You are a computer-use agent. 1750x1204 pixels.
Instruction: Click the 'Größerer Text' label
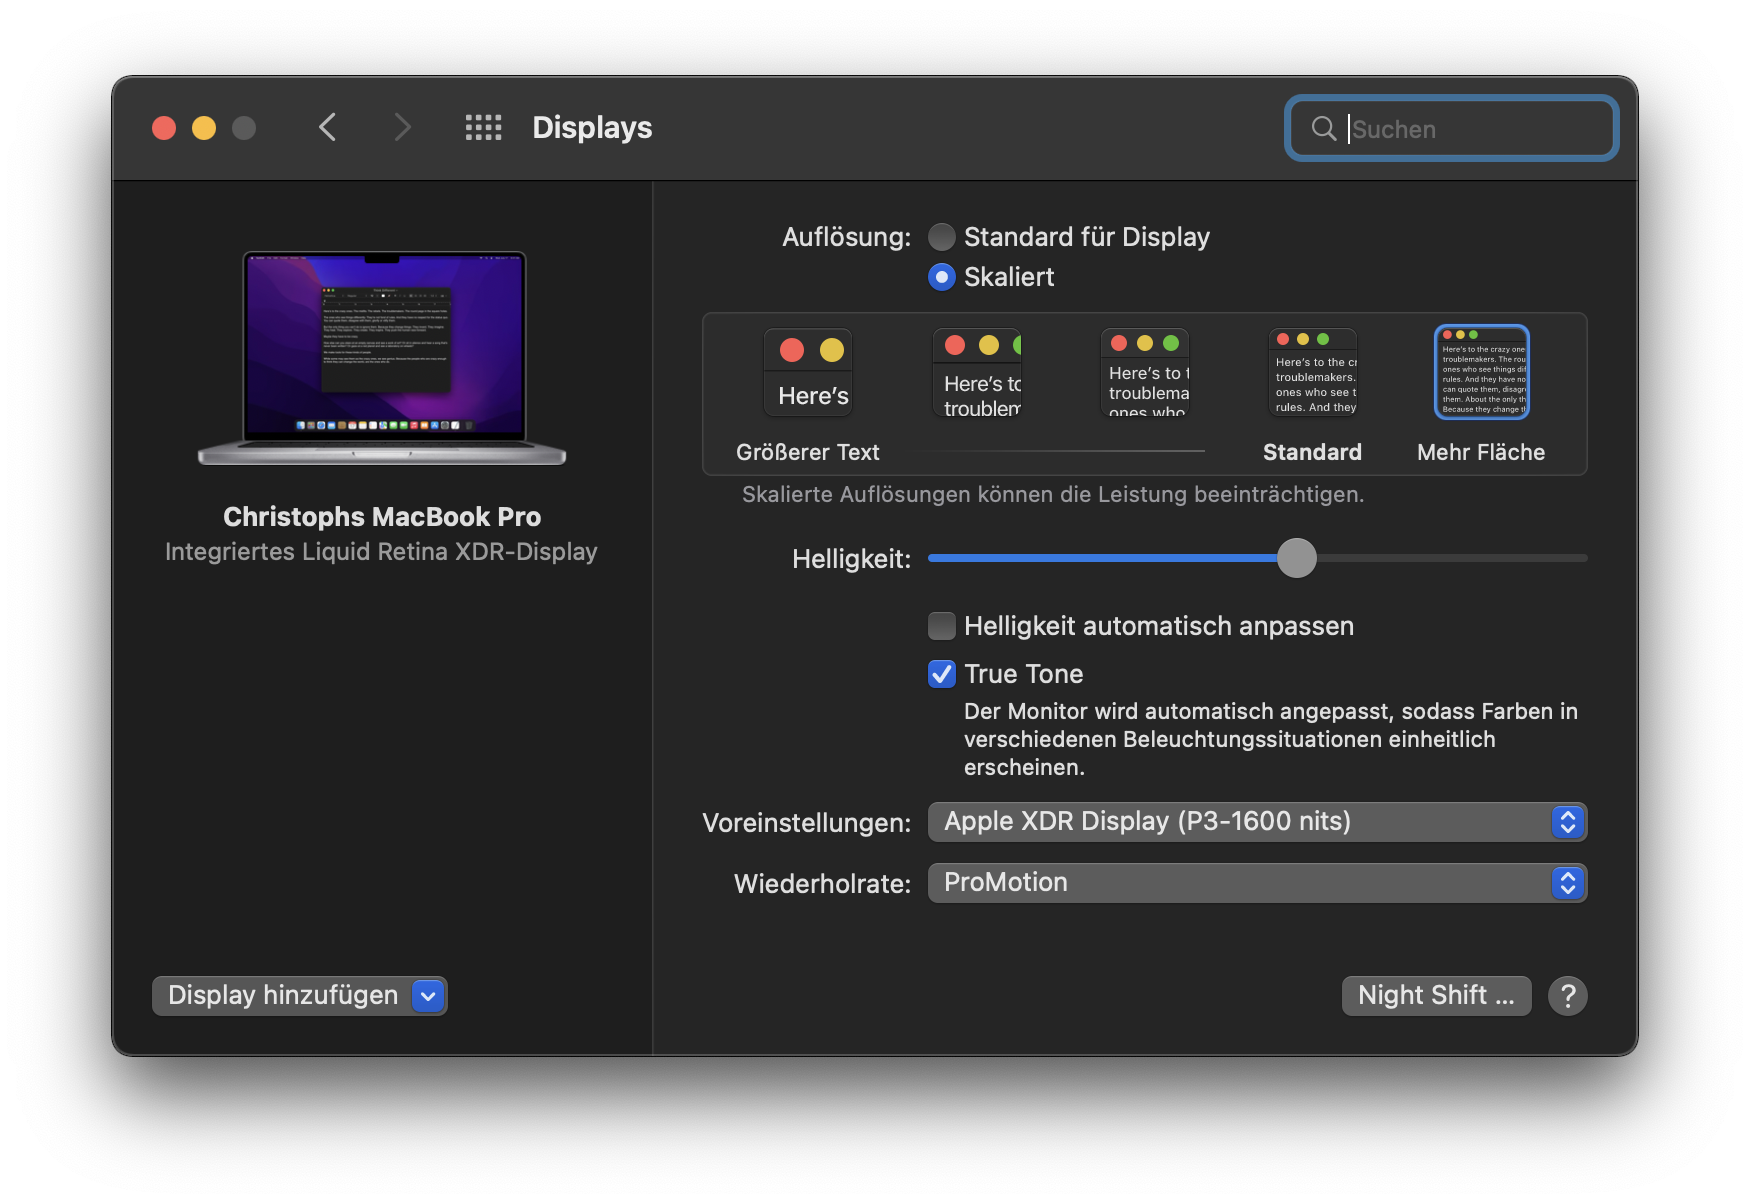pyautogui.click(x=808, y=452)
